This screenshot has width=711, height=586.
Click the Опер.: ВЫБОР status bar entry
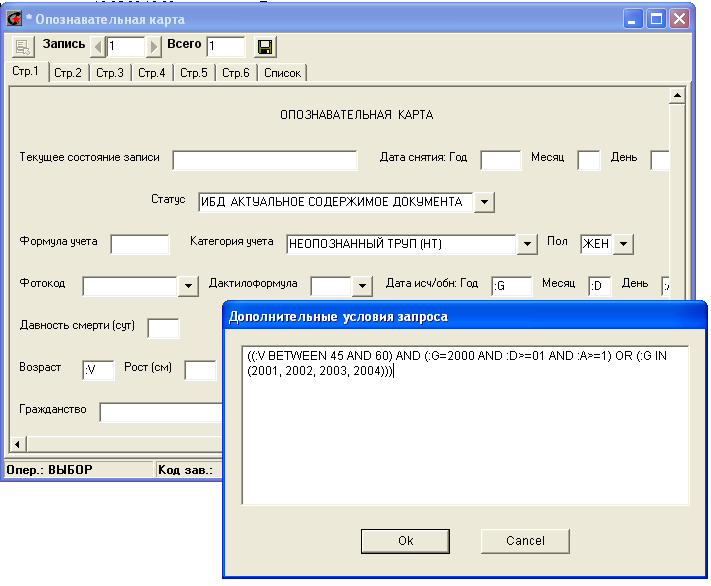tap(78, 469)
